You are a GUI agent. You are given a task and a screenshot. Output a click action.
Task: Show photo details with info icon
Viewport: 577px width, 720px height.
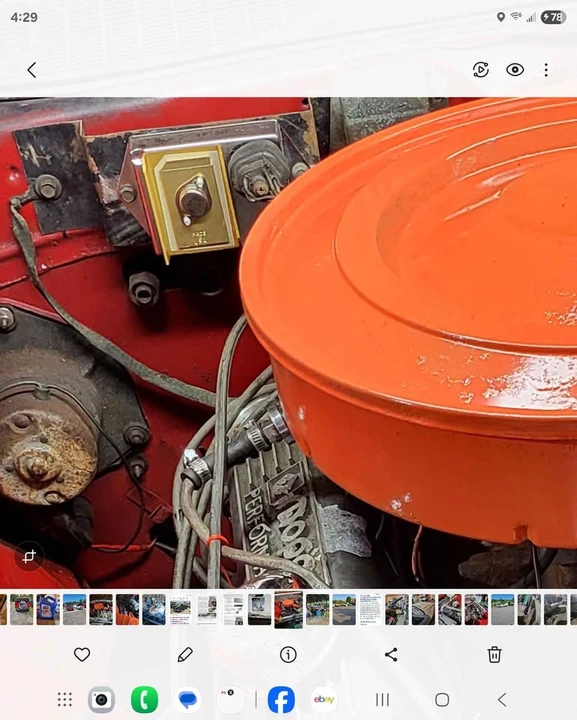tap(288, 654)
